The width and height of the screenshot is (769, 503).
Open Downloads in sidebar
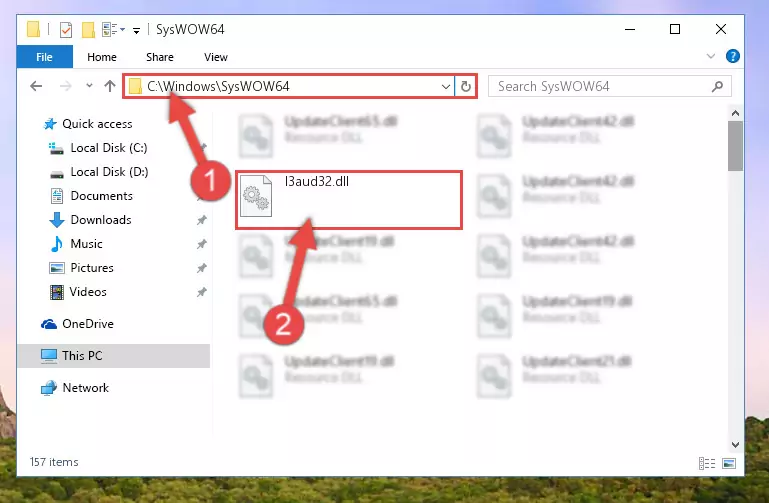pos(101,220)
